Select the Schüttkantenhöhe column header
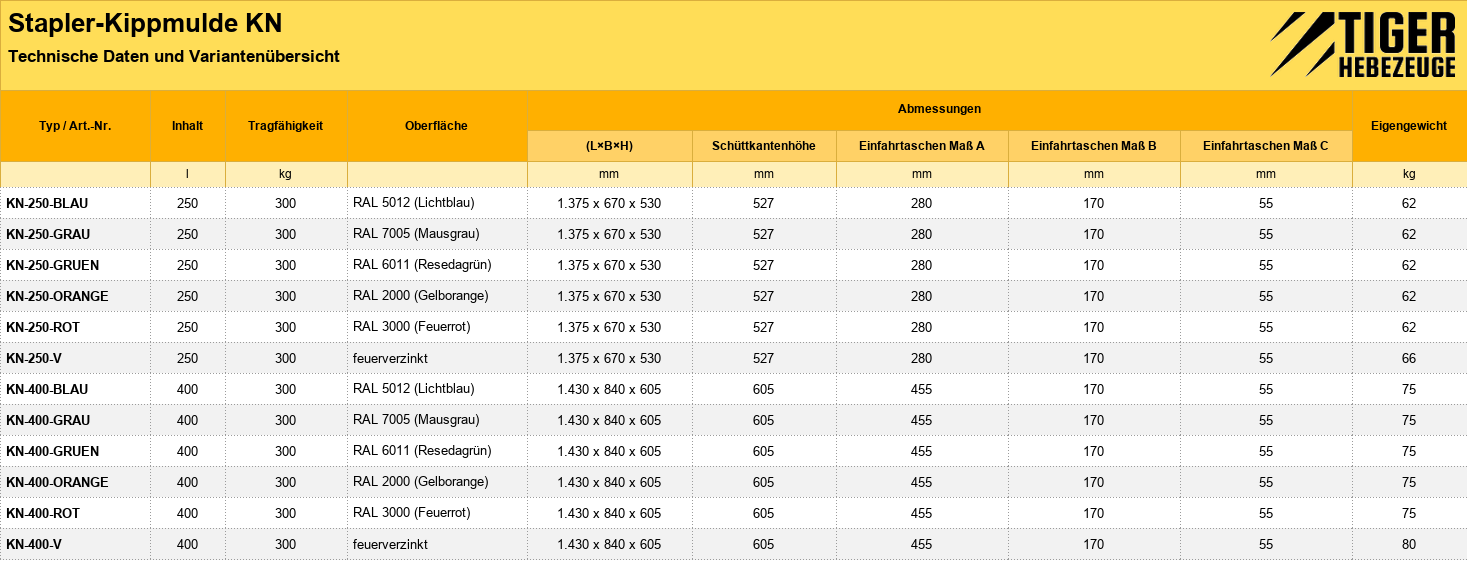The image size is (1467, 567). pyautogui.click(x=764, y=146)
